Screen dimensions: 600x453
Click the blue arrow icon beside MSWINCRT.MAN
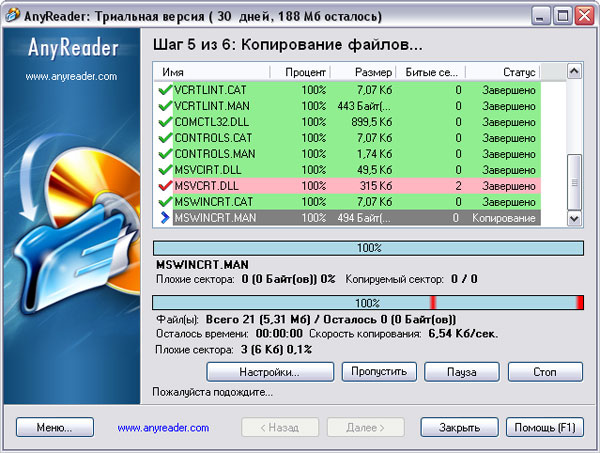tap(165, 217)
